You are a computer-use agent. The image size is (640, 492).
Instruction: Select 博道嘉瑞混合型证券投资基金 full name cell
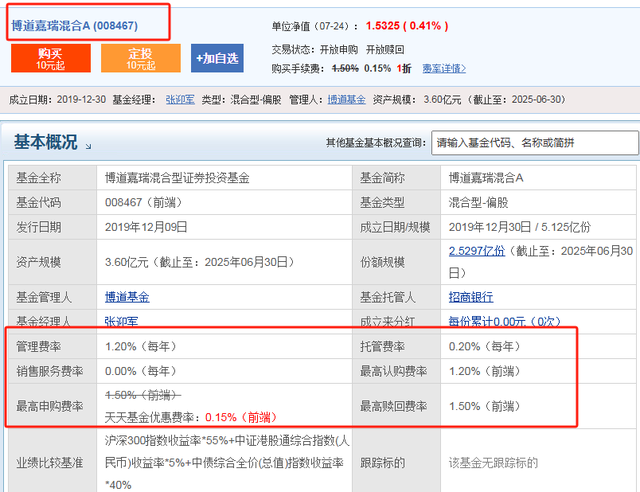pyautogui.click(x=224, y=178)
